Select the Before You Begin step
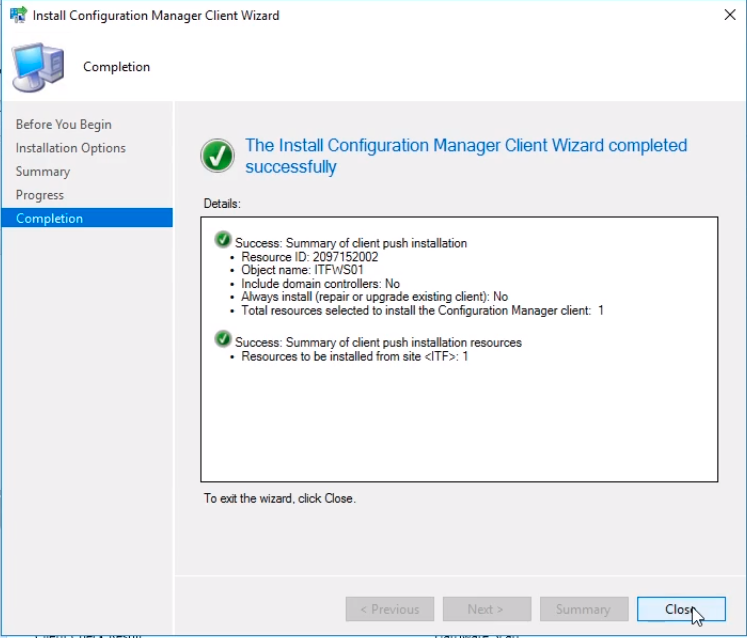Viewport: 747px width, 638px height. point(63,124)
